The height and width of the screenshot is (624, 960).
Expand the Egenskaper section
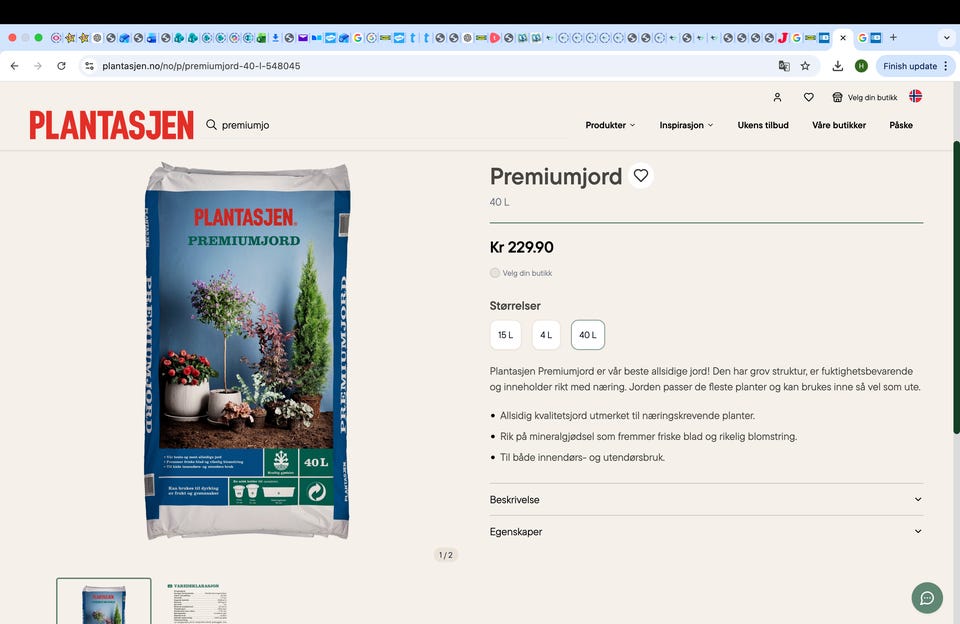click(706, 532)
